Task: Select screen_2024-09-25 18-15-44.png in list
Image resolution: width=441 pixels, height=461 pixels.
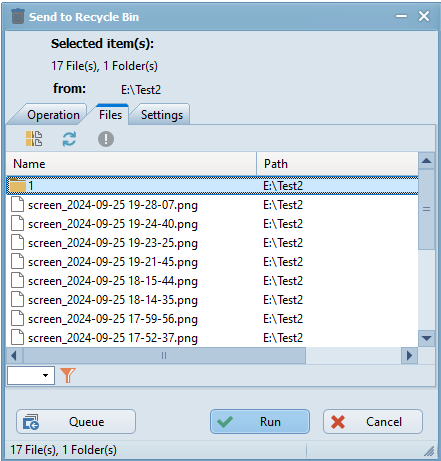Action: pyautogui.click(x=212, y=281)
